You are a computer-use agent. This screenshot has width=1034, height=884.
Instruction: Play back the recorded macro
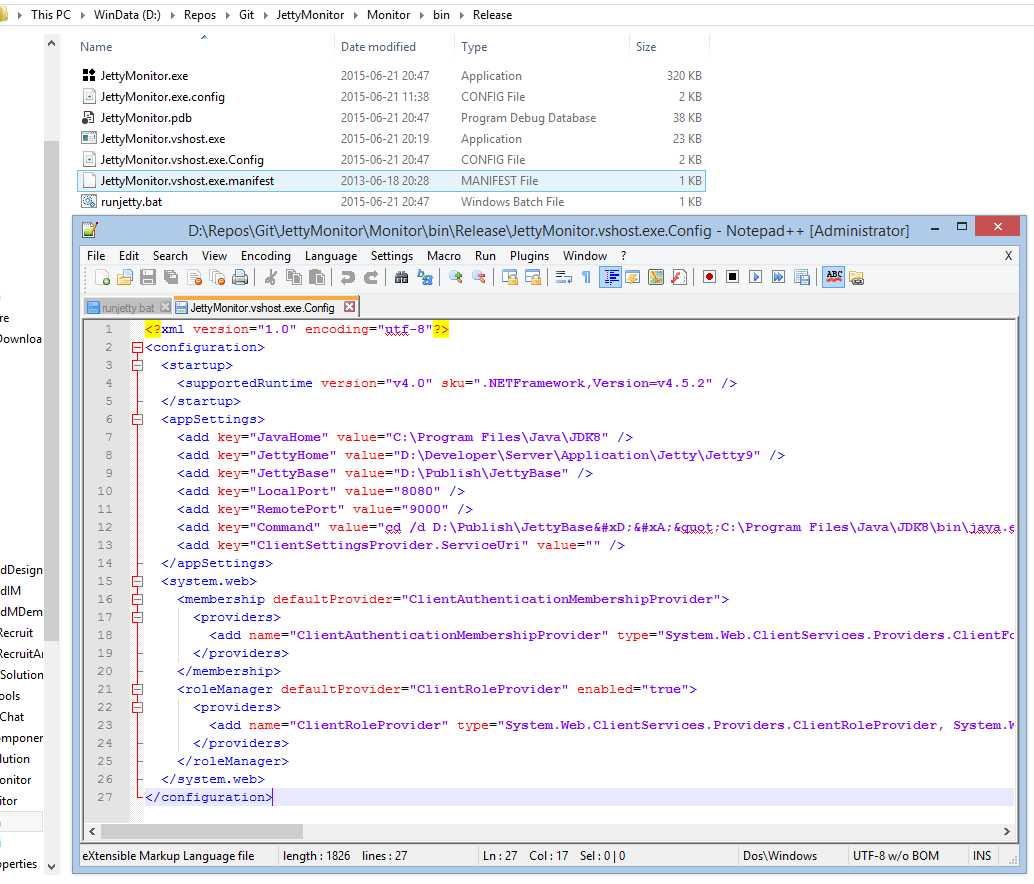click(x=755, y=278)
